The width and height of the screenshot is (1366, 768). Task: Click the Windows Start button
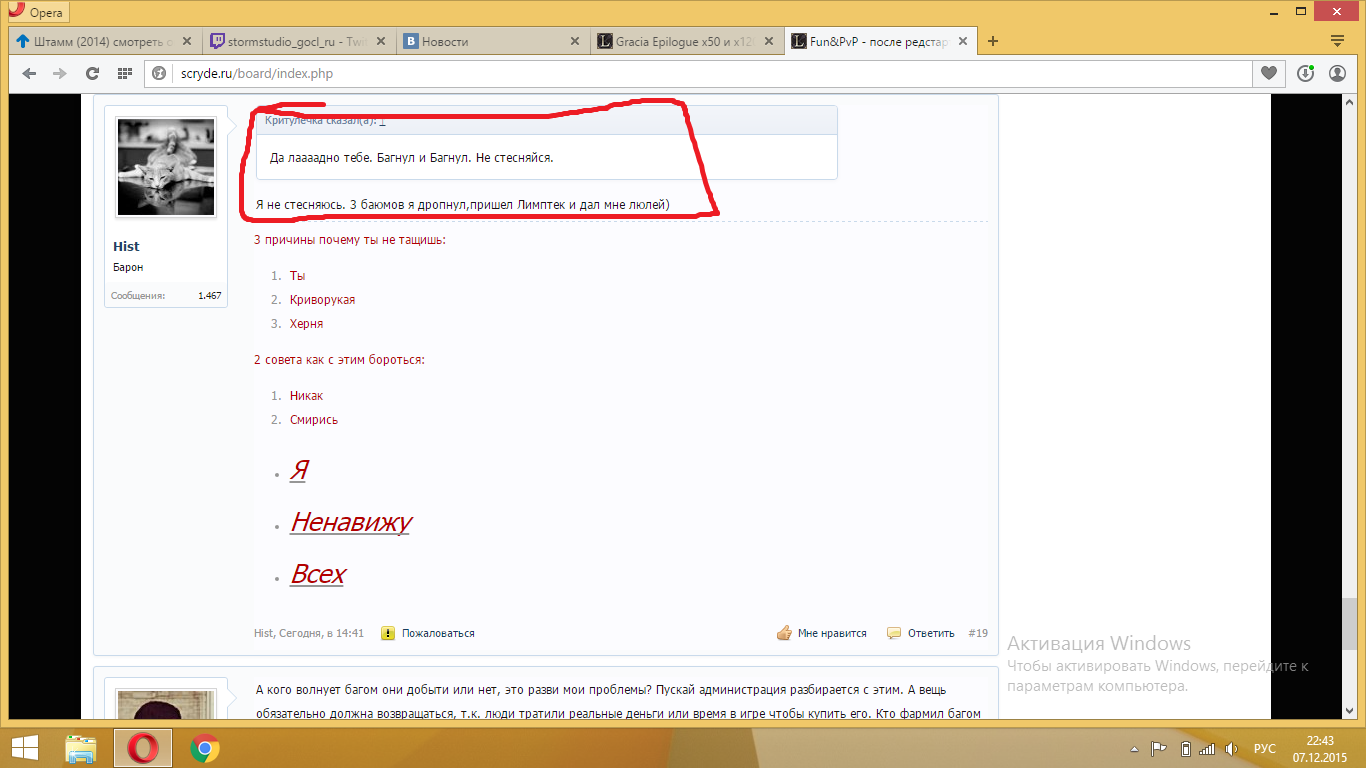click(24, 747)
